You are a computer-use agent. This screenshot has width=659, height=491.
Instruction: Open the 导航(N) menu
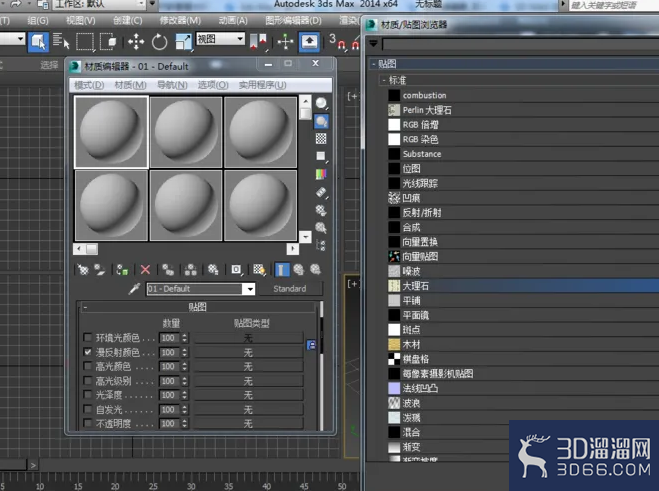[x=172, y=85]
